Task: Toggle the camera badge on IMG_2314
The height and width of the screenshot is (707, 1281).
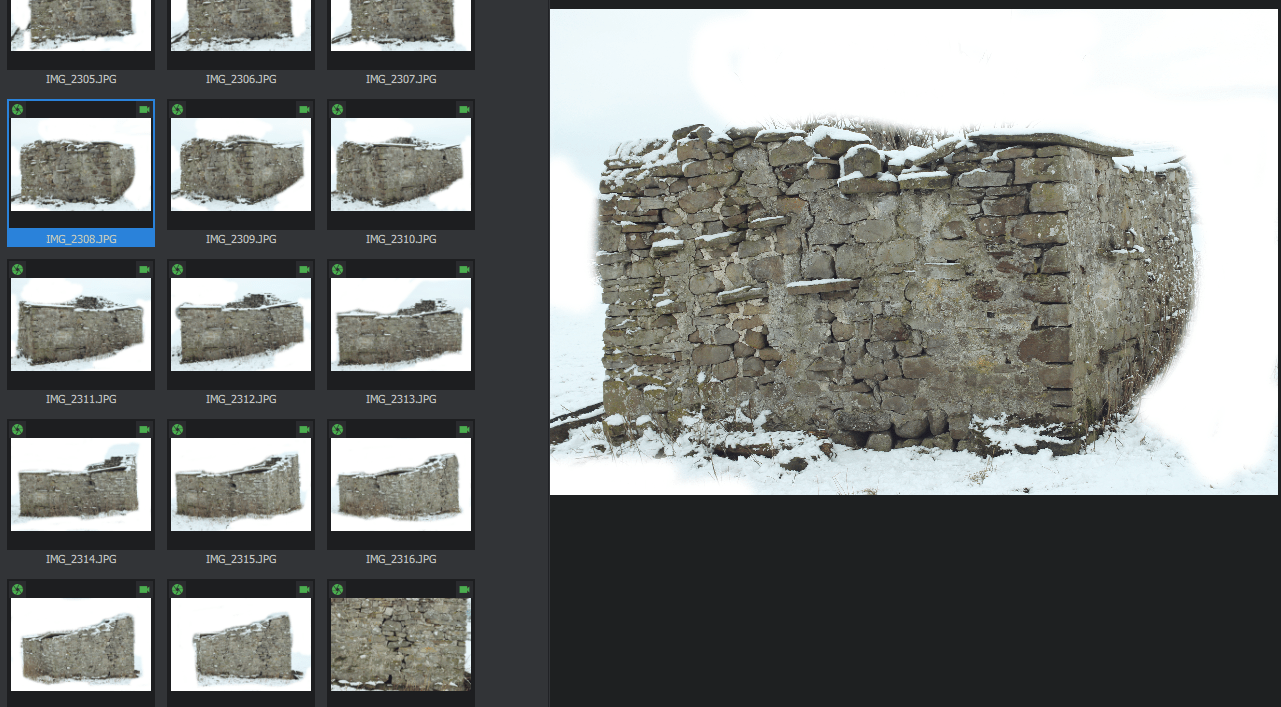Action: click(144, 429)
